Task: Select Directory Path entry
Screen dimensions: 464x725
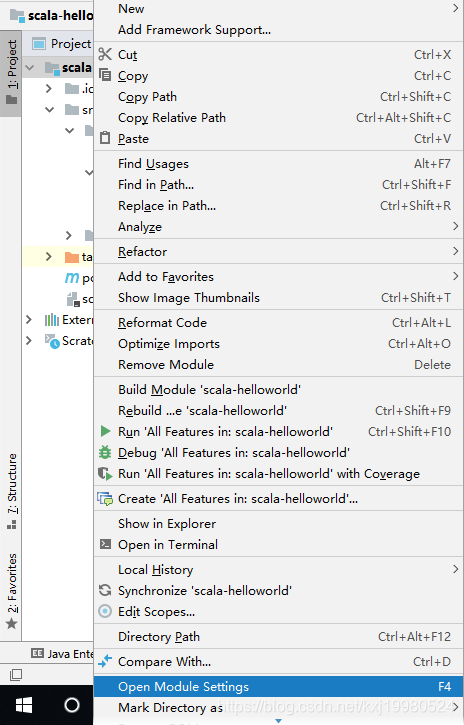Action: tap(279, 636)
